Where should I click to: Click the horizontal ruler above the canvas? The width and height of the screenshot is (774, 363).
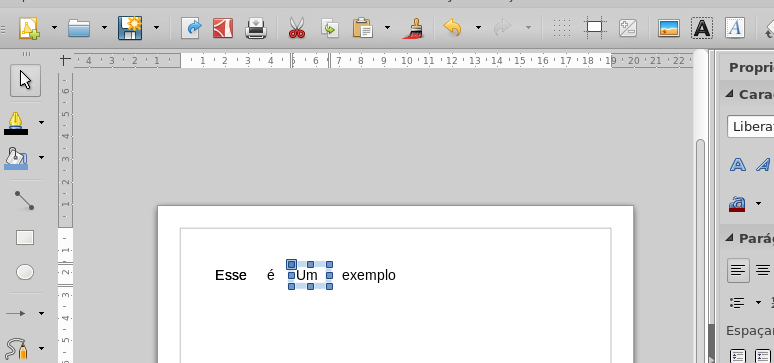383,61
